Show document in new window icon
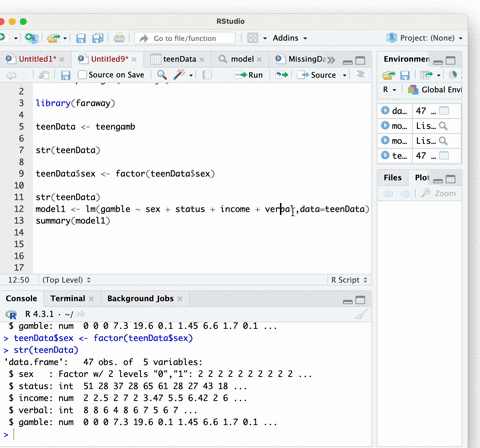480x448 pixels. click(x=44, y=75)
